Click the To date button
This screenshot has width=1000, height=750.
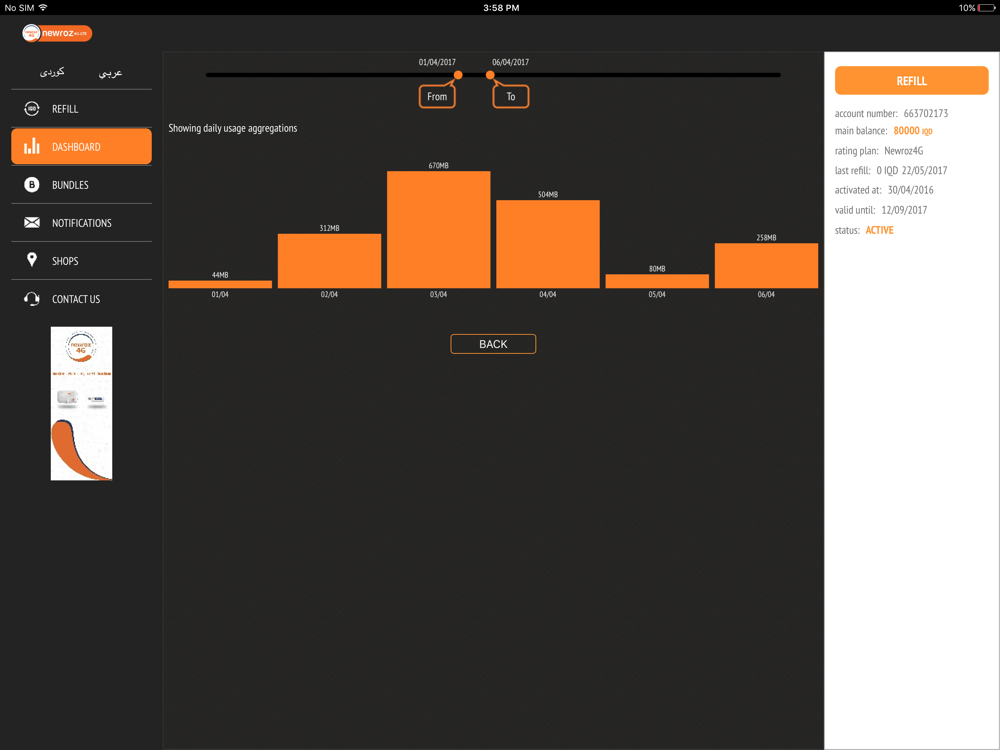511,96
